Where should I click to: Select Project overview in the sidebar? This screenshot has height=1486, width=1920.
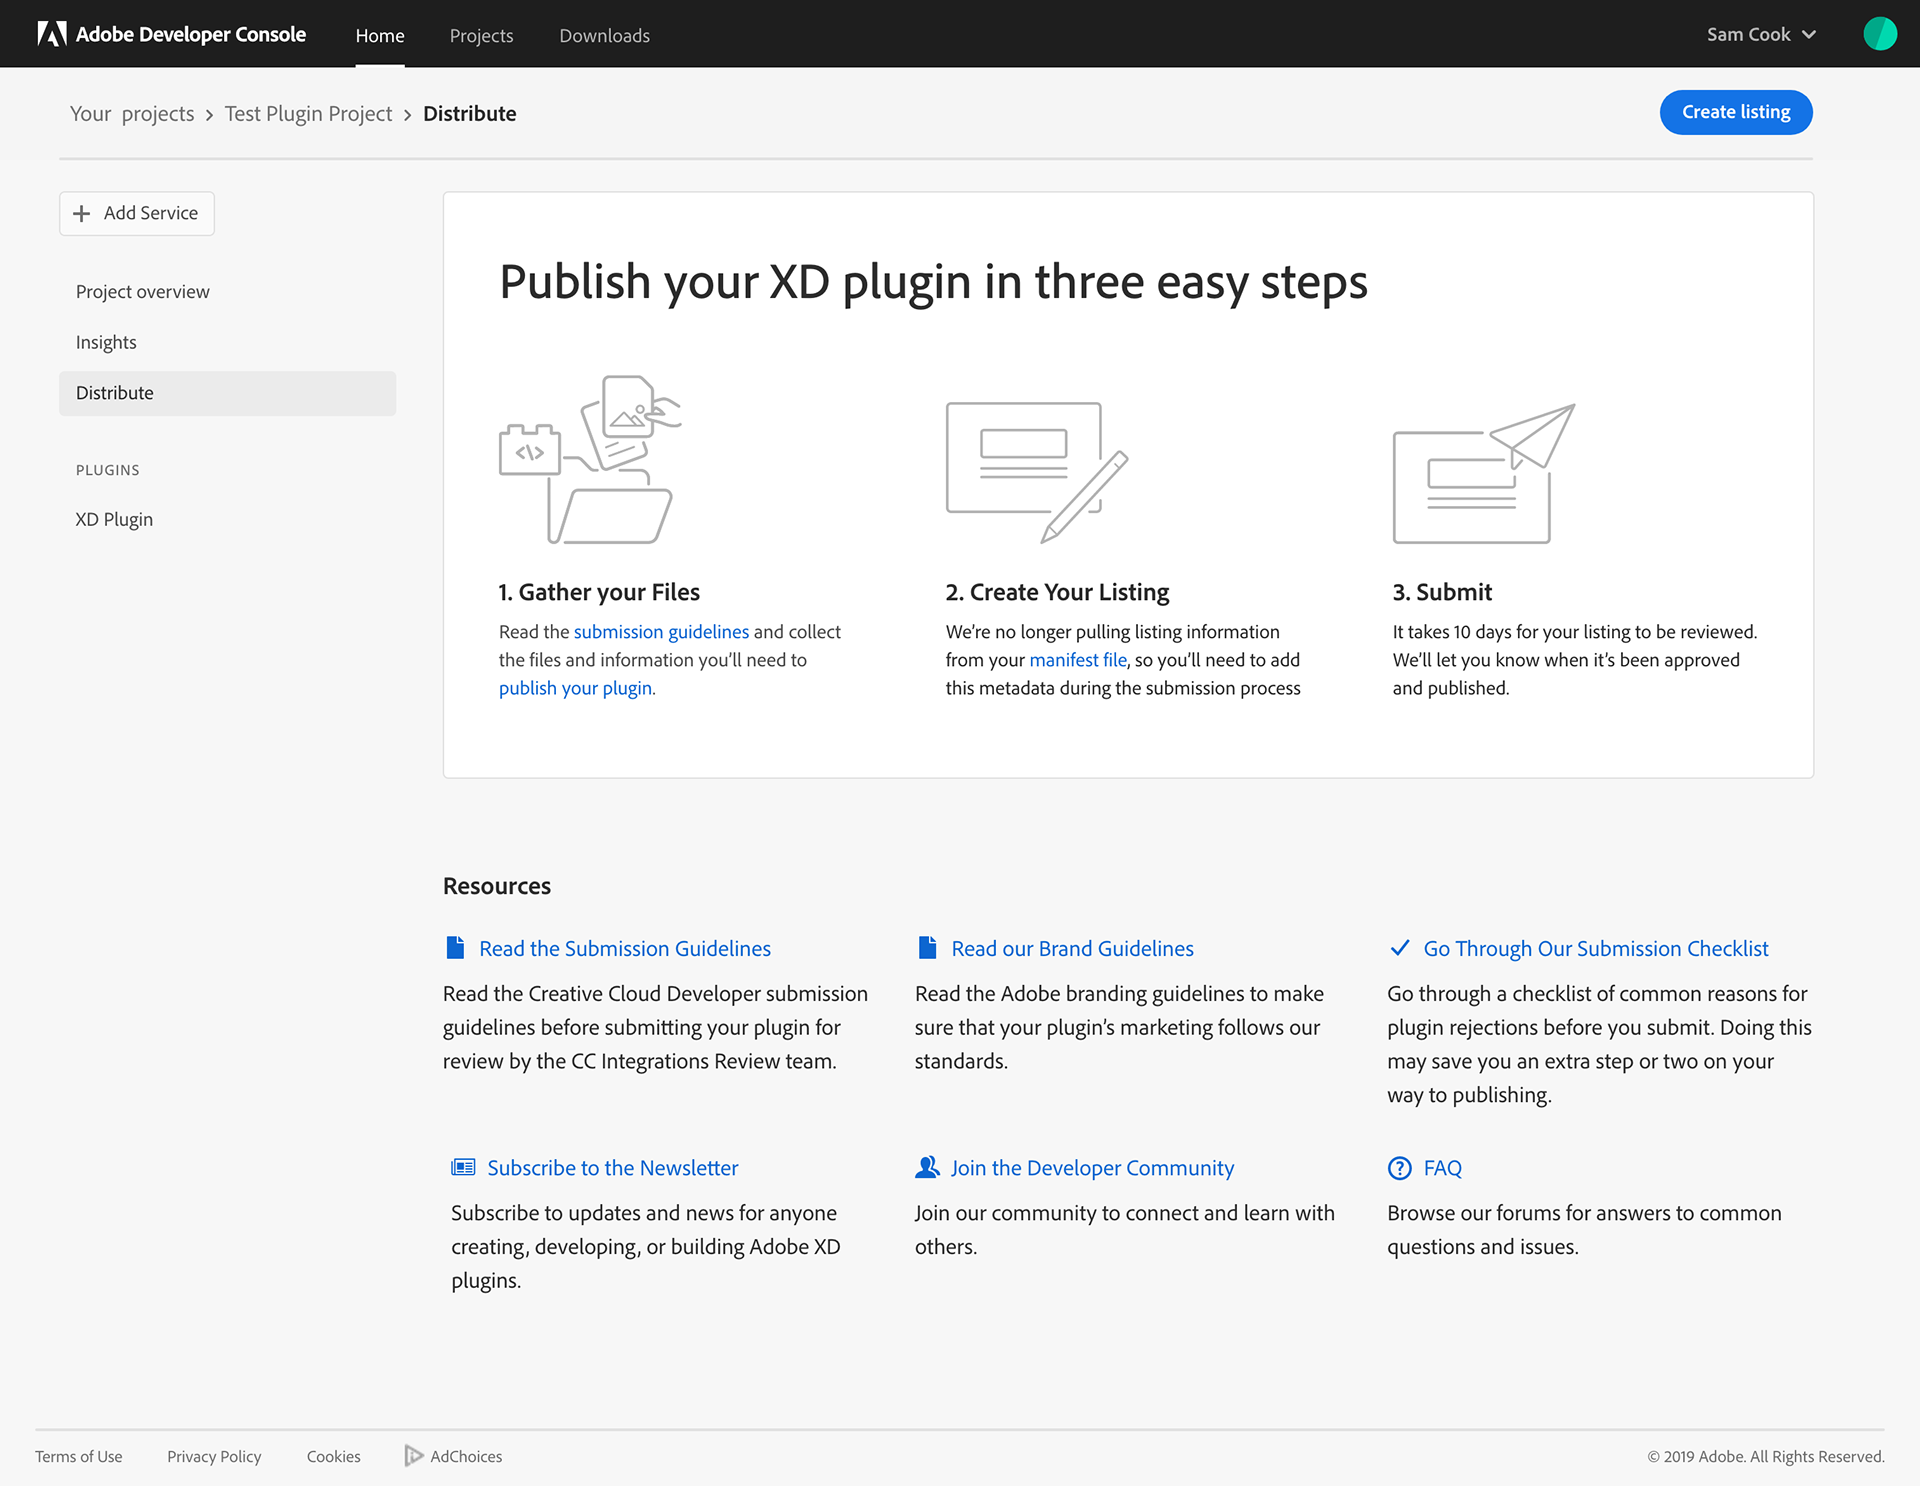143,292
